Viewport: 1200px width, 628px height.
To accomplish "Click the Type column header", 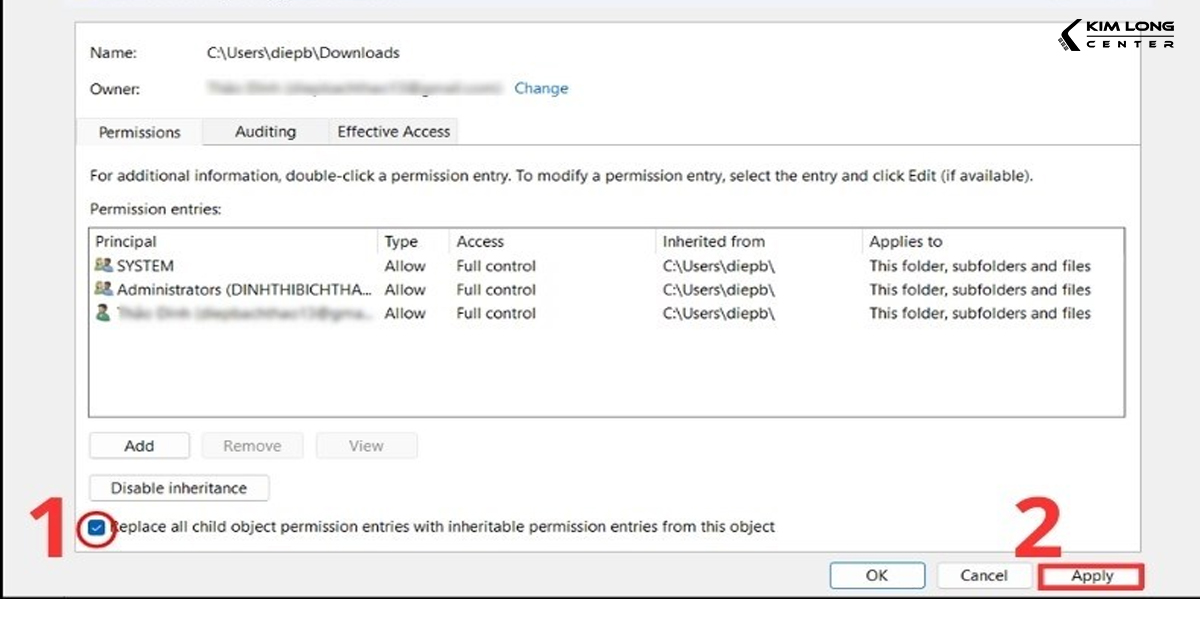I will tap(401, 241).
